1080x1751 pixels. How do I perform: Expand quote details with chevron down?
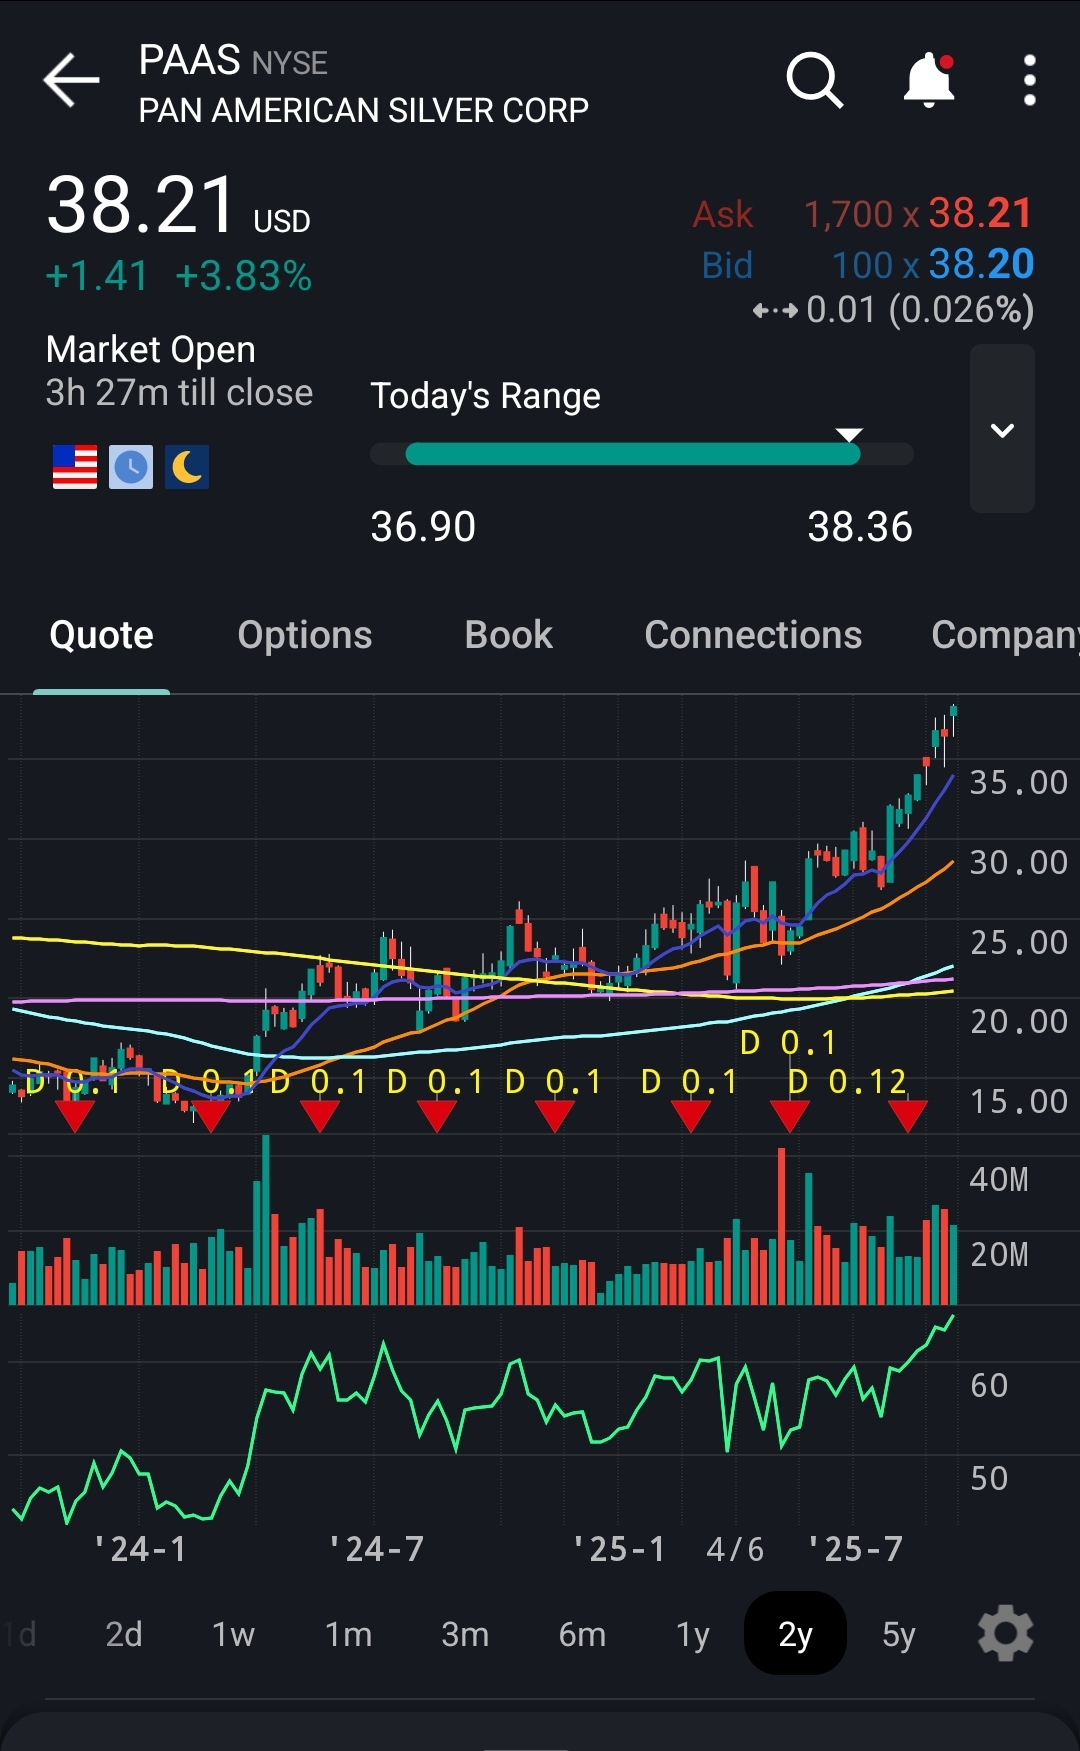click(1002, 430)
